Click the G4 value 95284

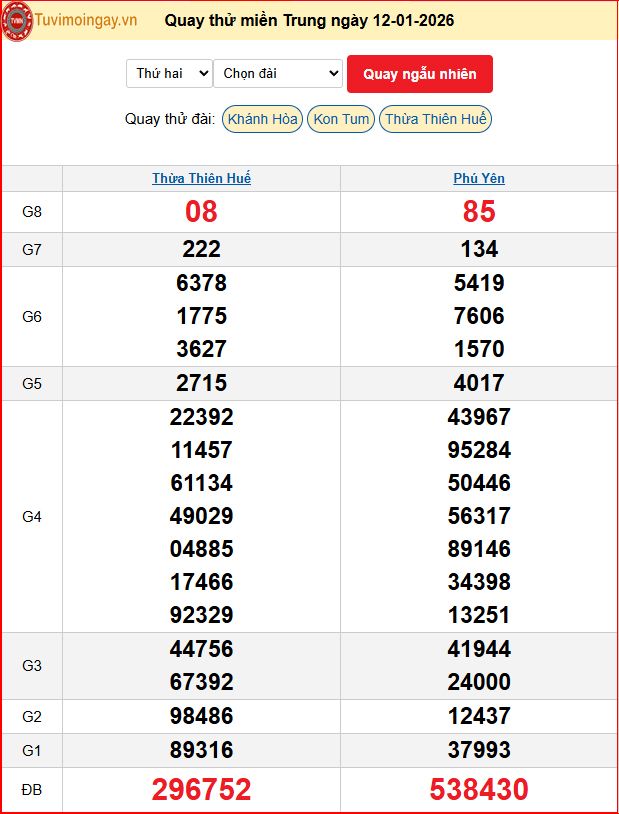(x=479, y=450)
